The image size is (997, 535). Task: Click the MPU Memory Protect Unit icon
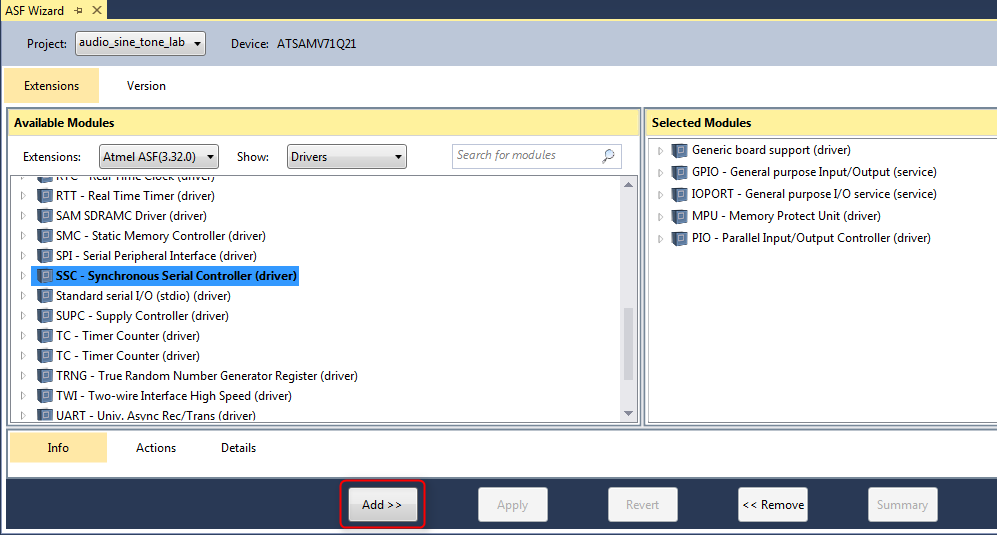pos(680,216)
